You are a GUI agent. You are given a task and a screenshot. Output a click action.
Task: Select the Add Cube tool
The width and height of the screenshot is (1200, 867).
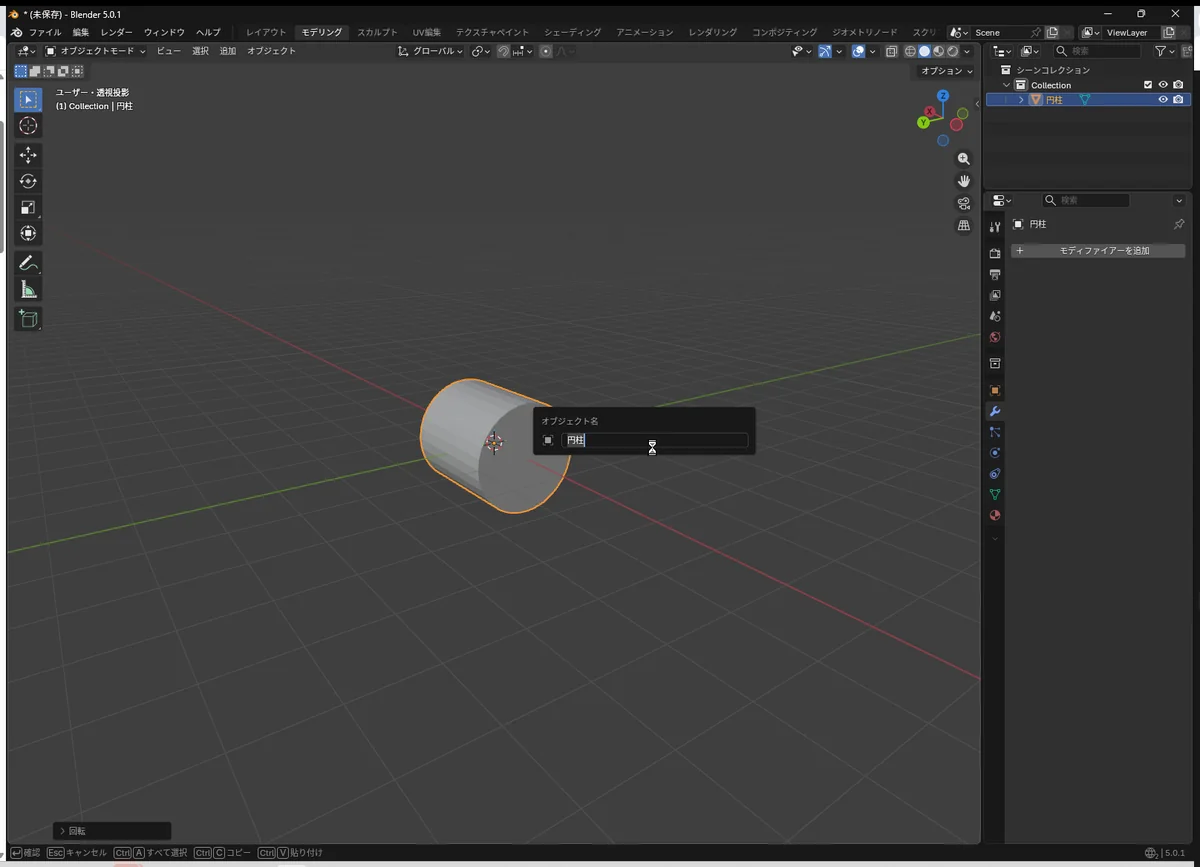tap(28, 319)
